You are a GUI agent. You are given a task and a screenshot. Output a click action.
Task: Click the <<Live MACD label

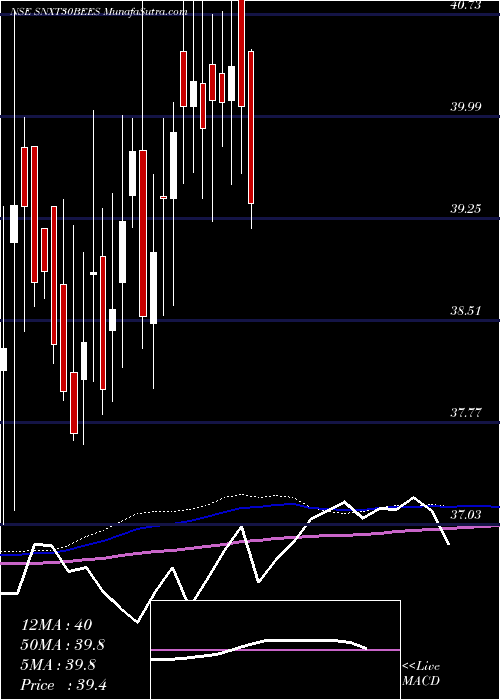[x=421, y=673]
